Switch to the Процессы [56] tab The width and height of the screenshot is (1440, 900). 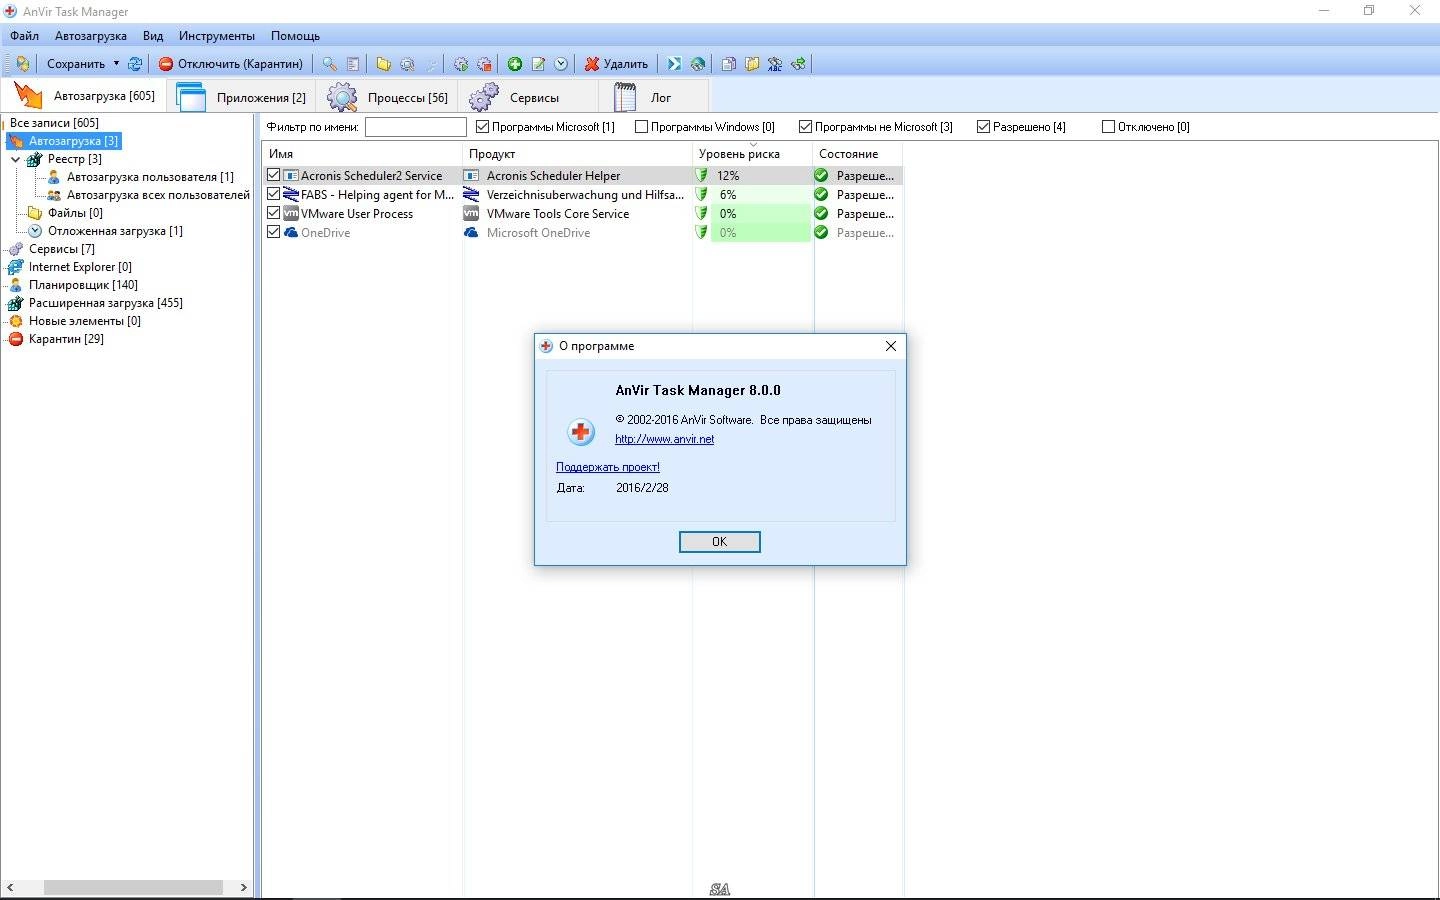[x=388, y=97]
